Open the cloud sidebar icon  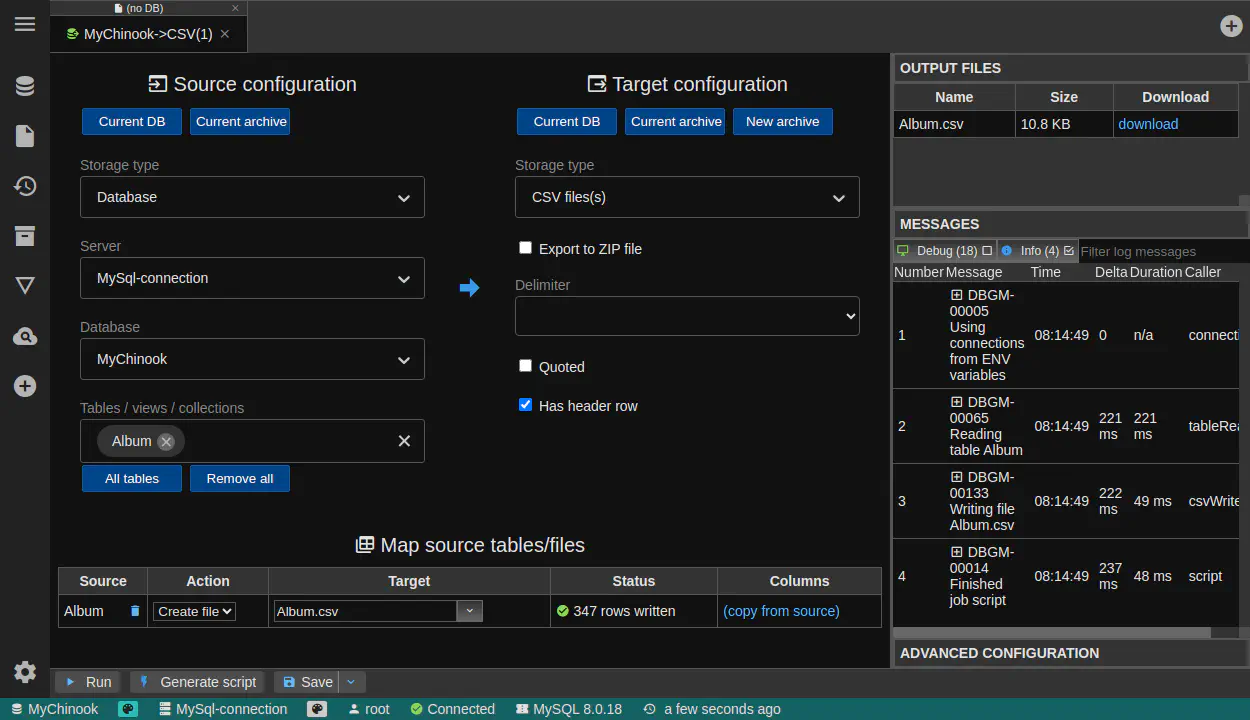[25, 337]
